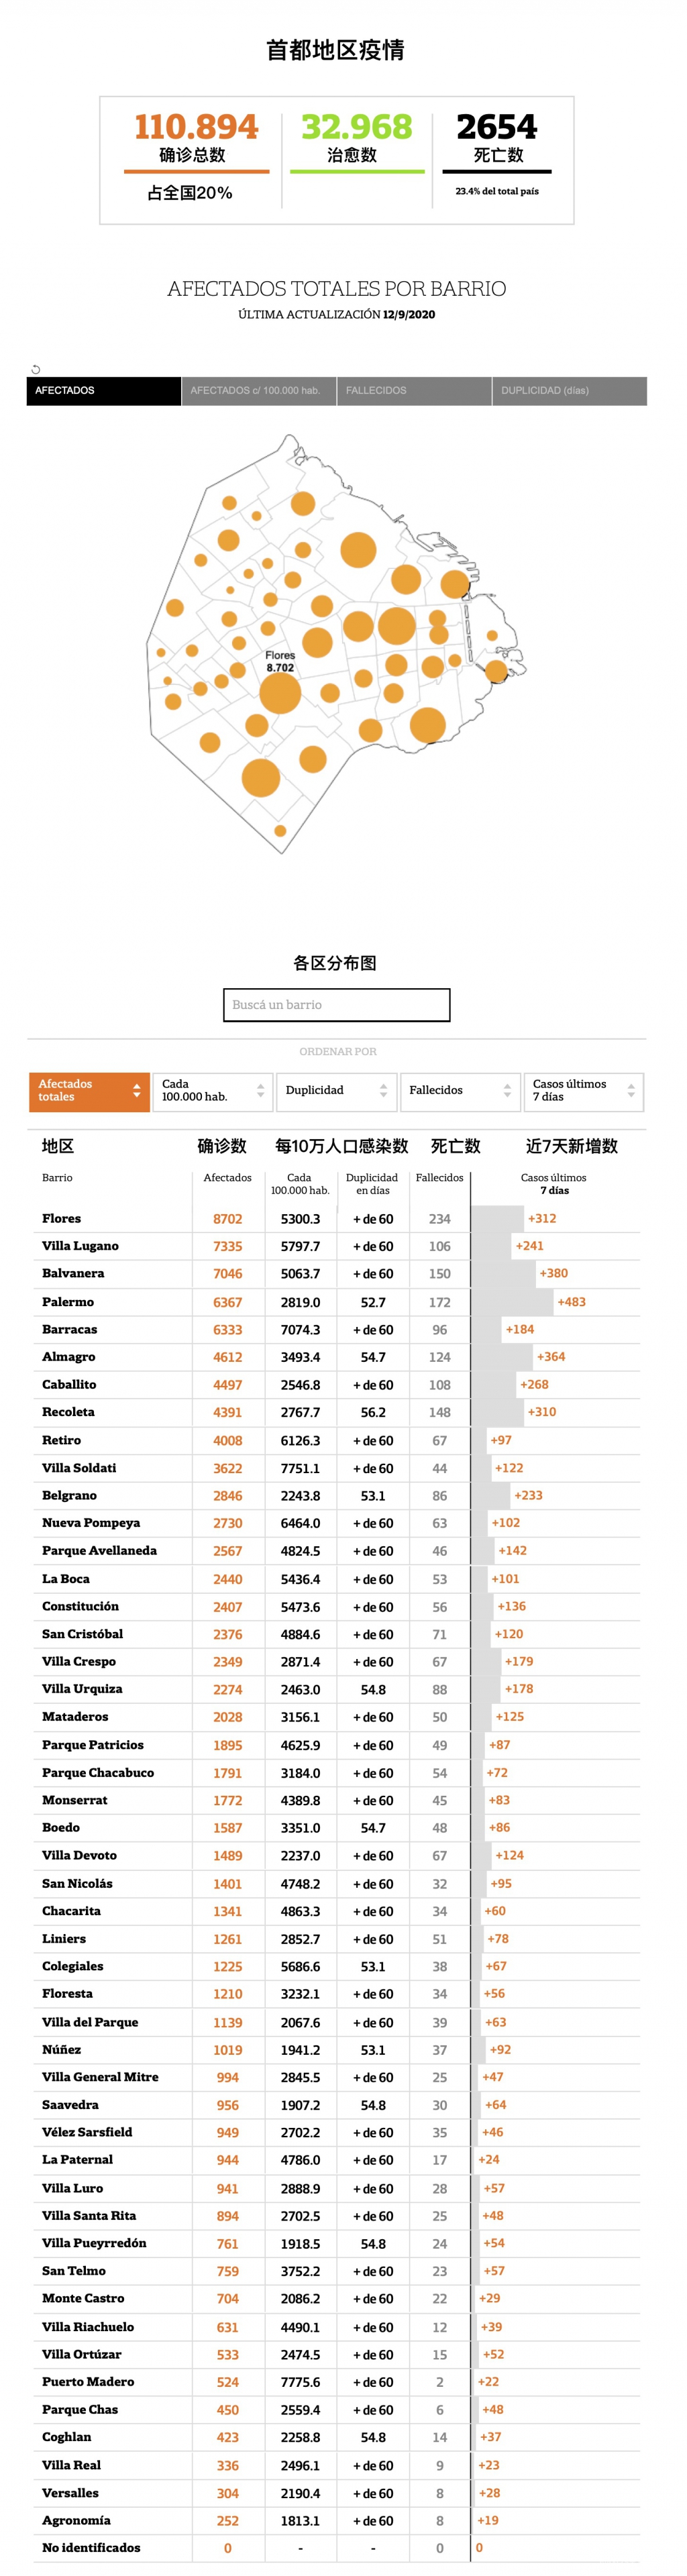Show the DUPLICIDAD (días) tab

[568, 390]
